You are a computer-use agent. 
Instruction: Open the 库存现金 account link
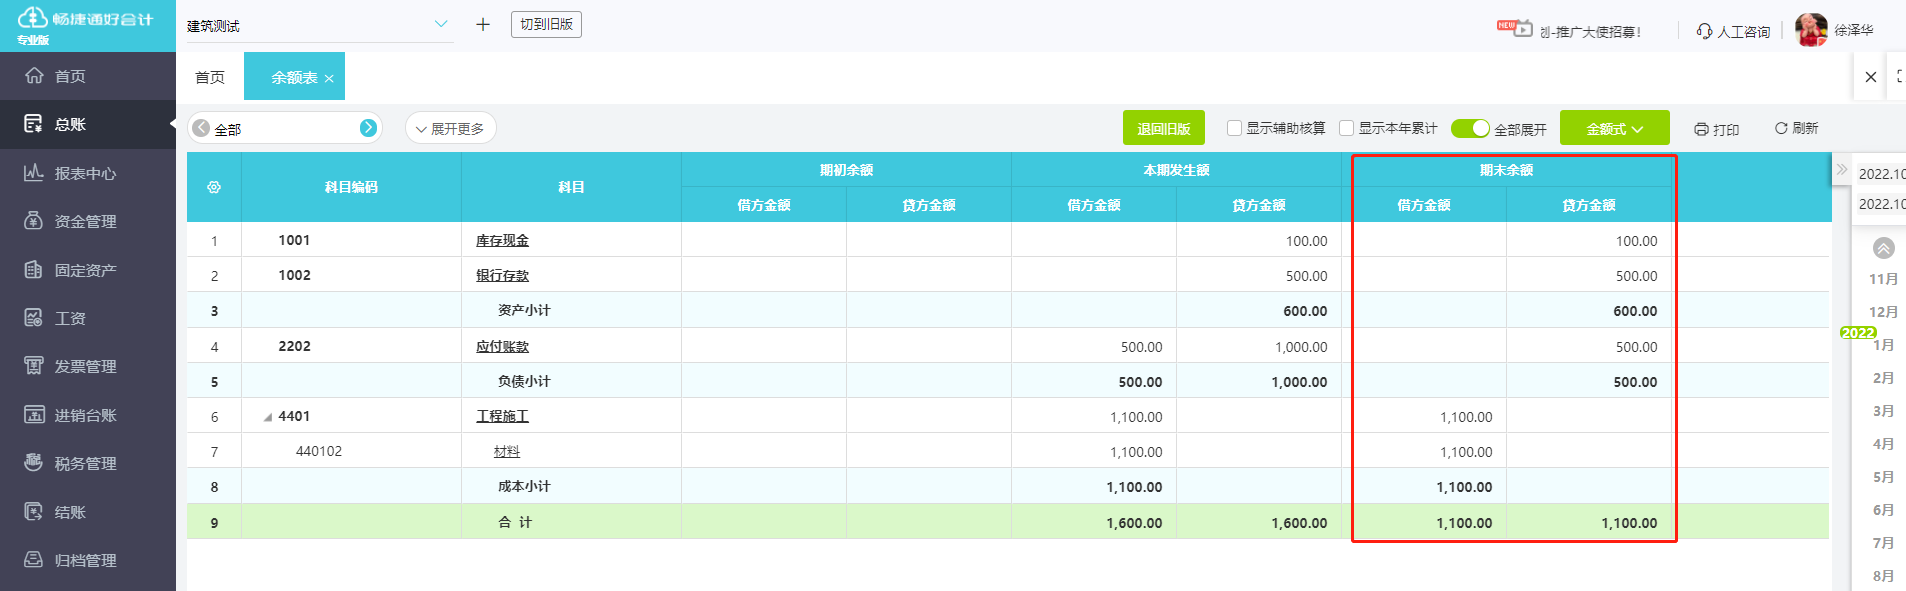point(502,241)
